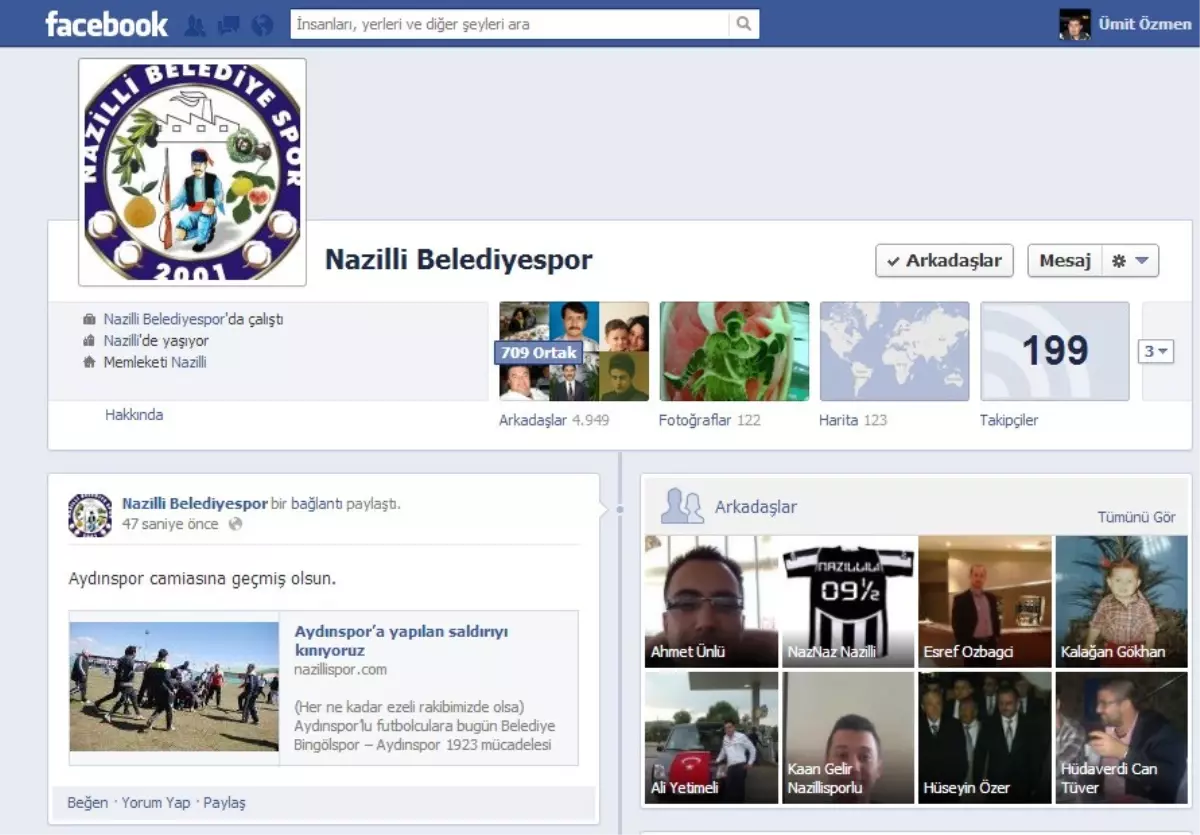Click the search input field
This screenshot has width=1200, height=835.
point(510,24)
